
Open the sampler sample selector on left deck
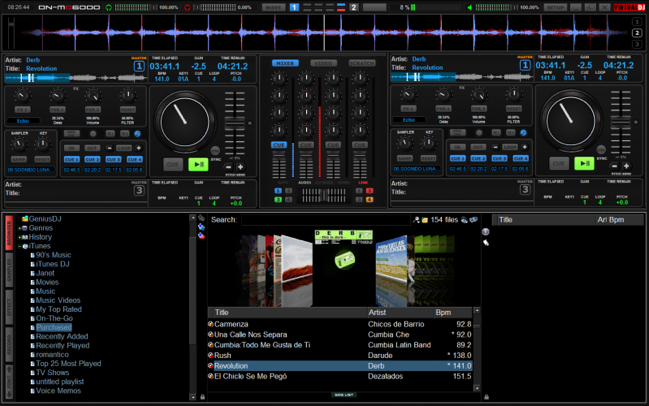[x=30, y=170]
